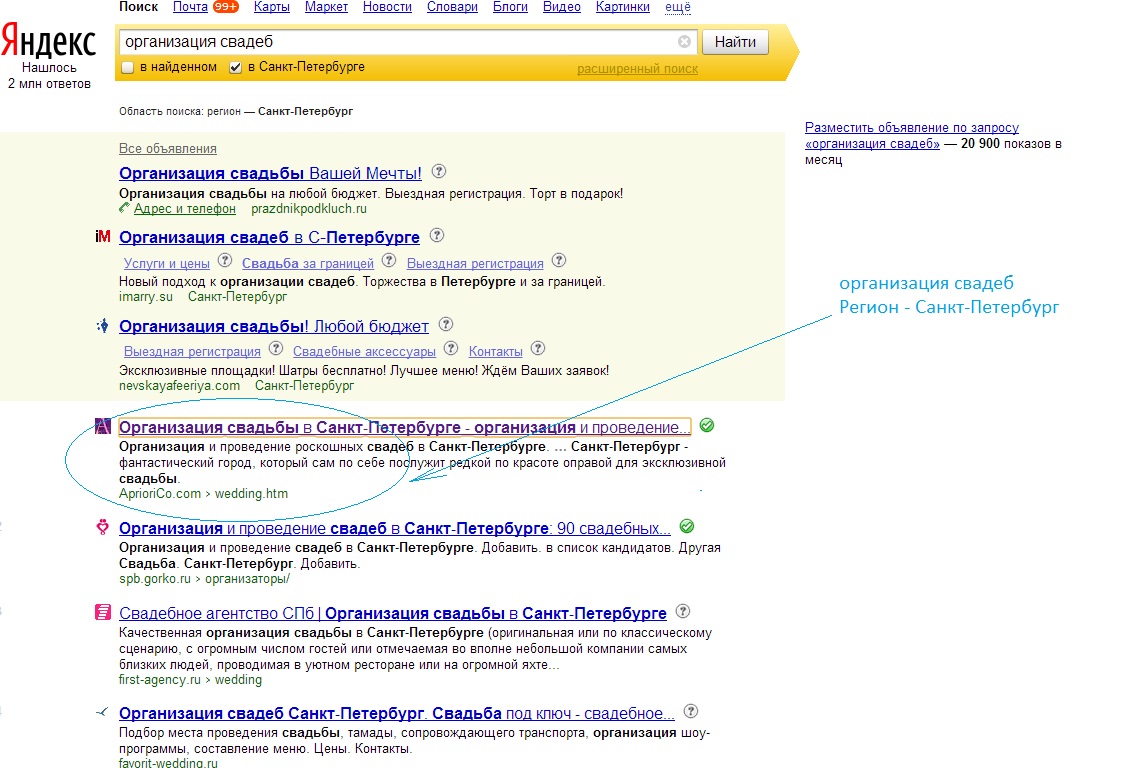The width and height of the screenshot is (1137, 768).
Task: Open 'Блоги' service tab
Action: point(510,7)
